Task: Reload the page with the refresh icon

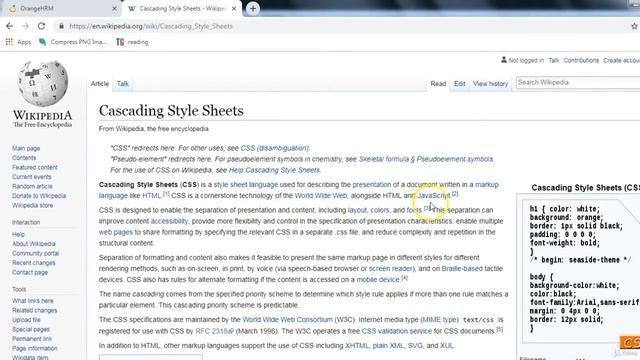Action: pyautogui.click(x=41, y=26)
